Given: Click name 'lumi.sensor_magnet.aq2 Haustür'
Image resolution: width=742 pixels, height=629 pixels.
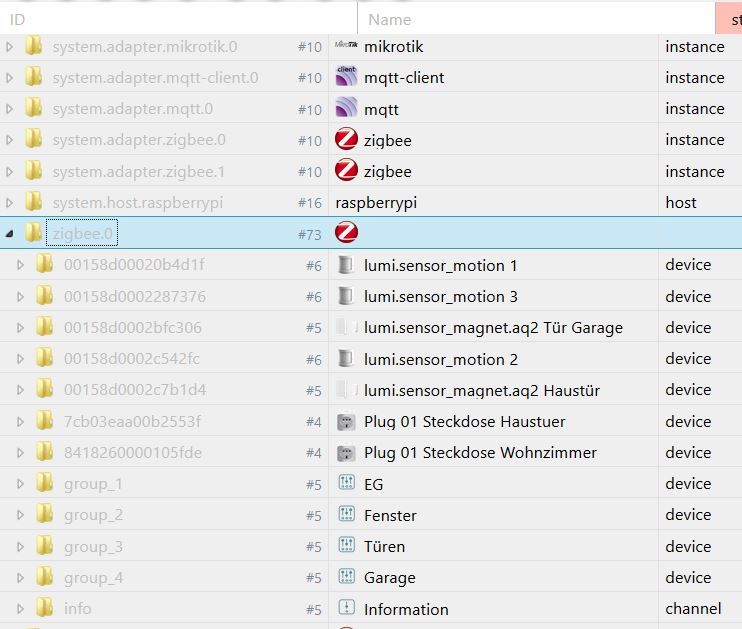Looking at the screenshot, I should tap(482, 390).
